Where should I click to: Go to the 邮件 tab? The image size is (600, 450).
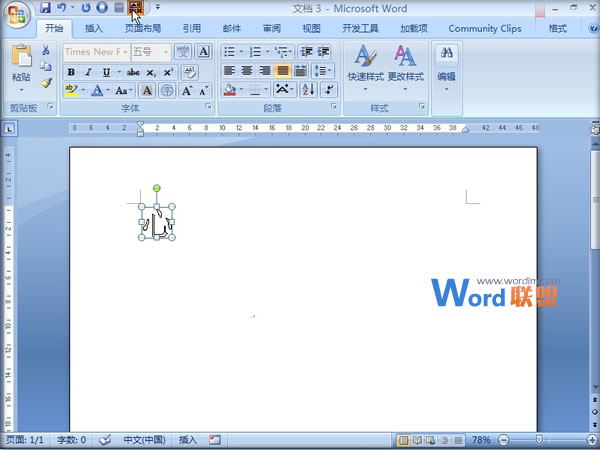tap(232, 28)
